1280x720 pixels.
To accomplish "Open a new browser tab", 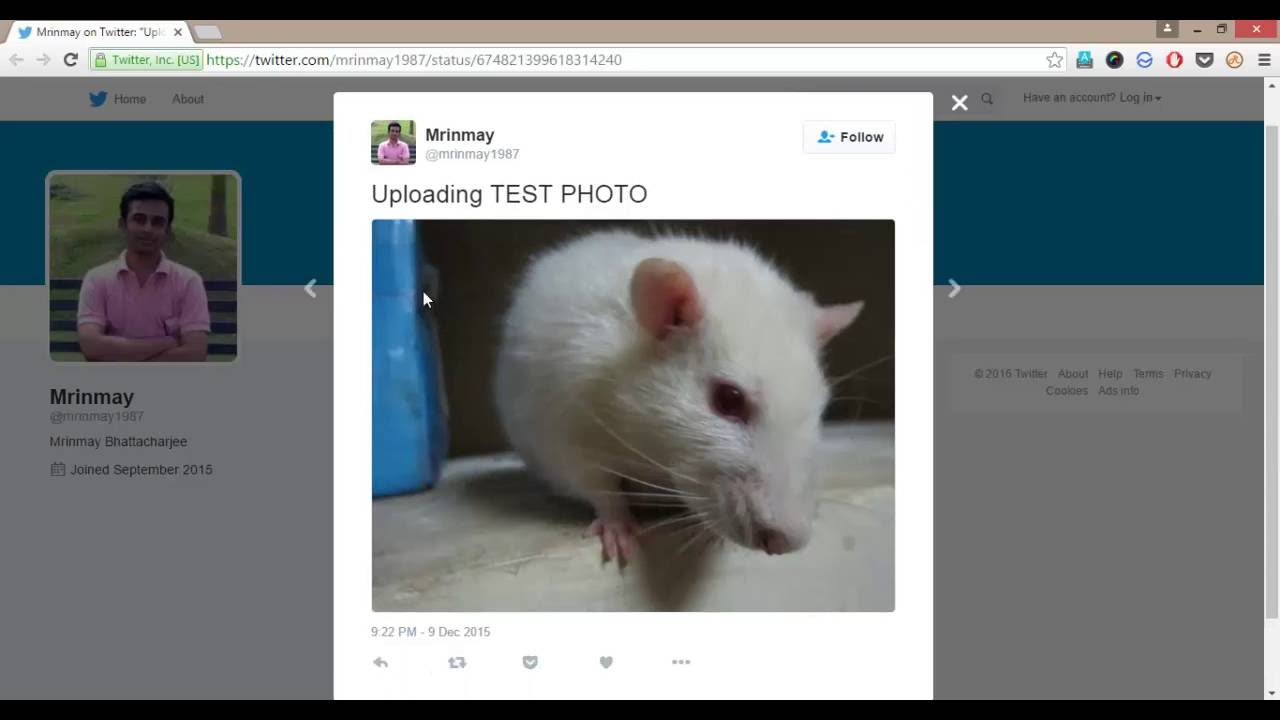I will (x=207, y=32).
